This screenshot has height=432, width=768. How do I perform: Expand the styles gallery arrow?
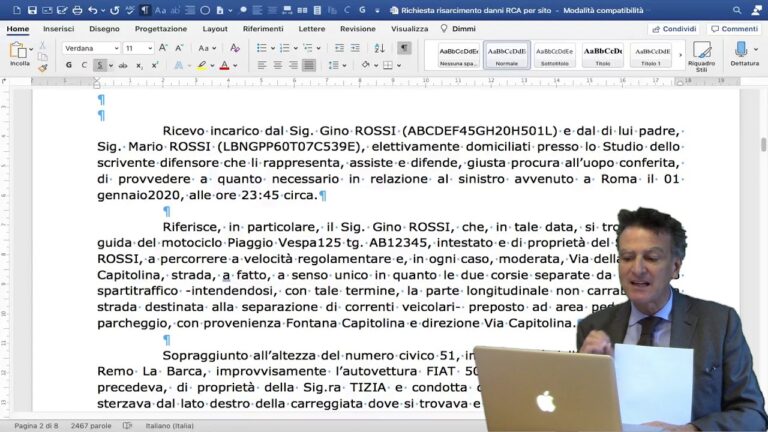click(680, 54)
